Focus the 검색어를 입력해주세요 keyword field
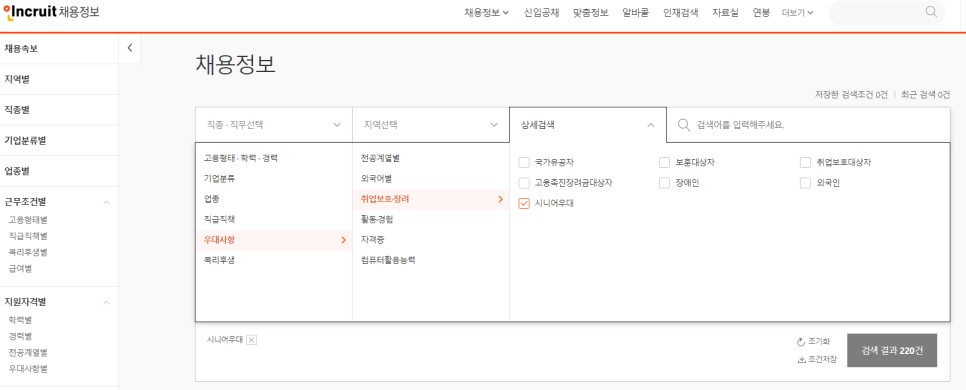This screenshot has width=966, height=390. coord(808,125)
